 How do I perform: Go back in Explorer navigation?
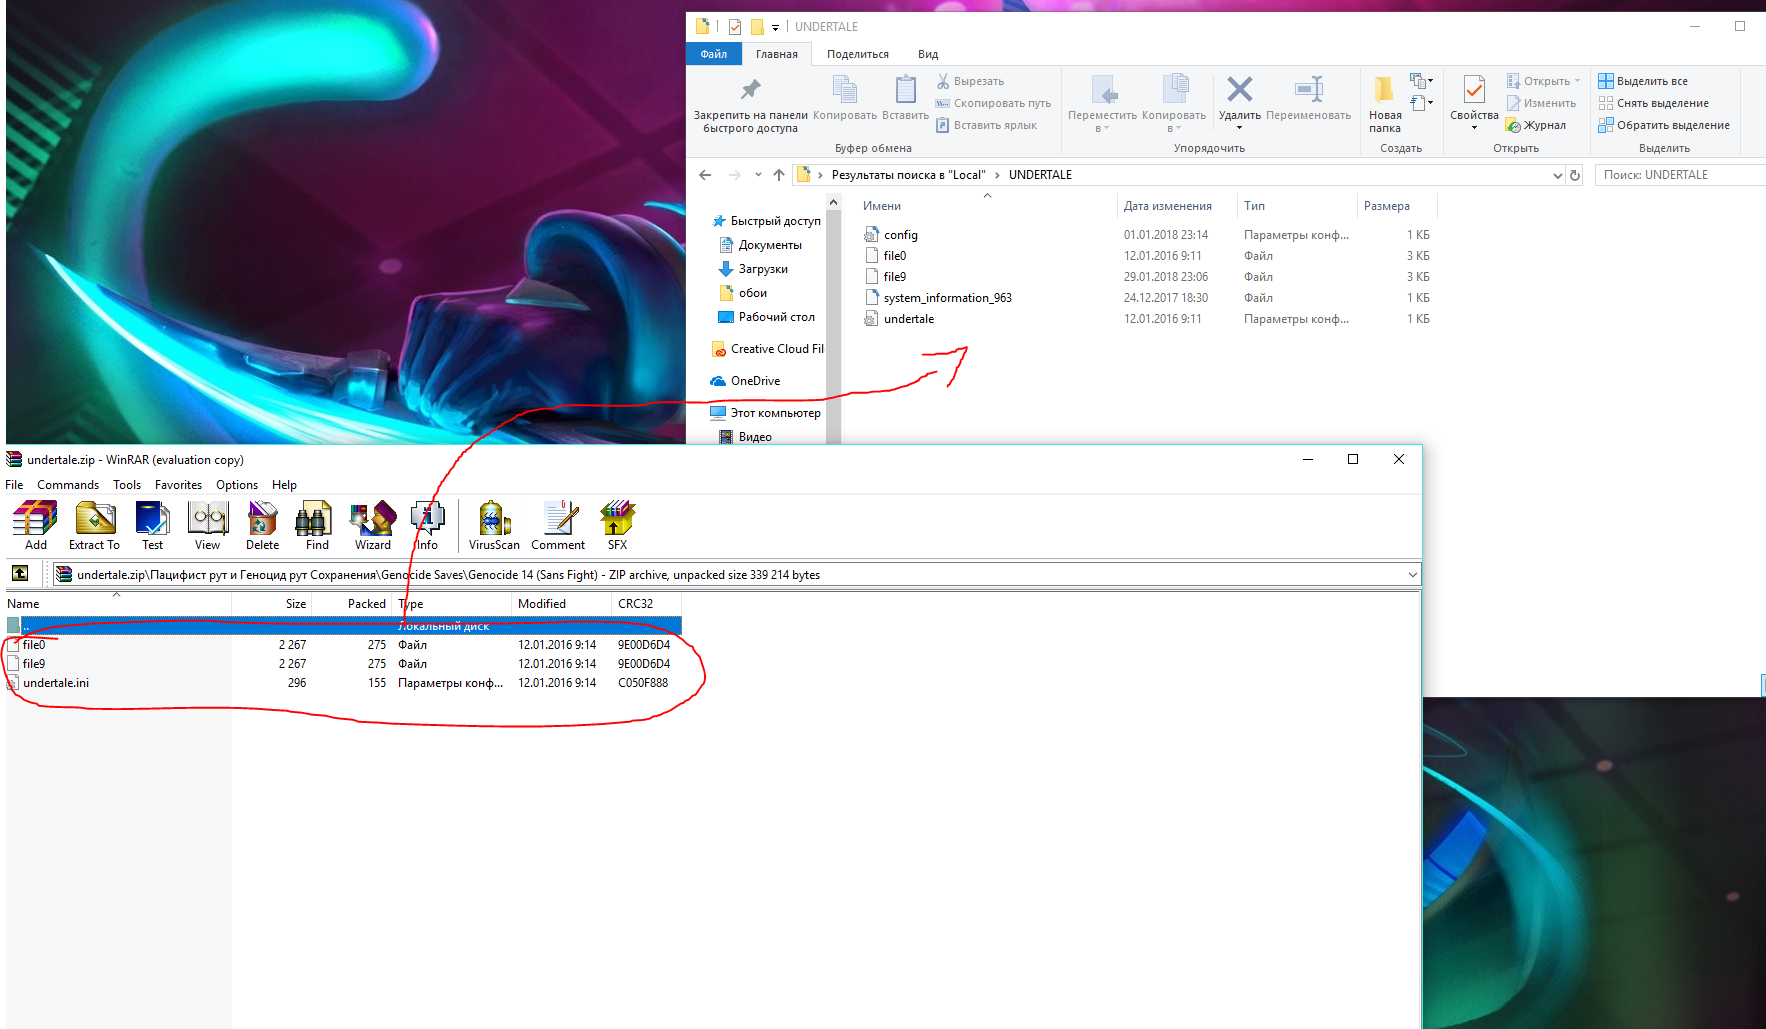click(x=705, y=175)
